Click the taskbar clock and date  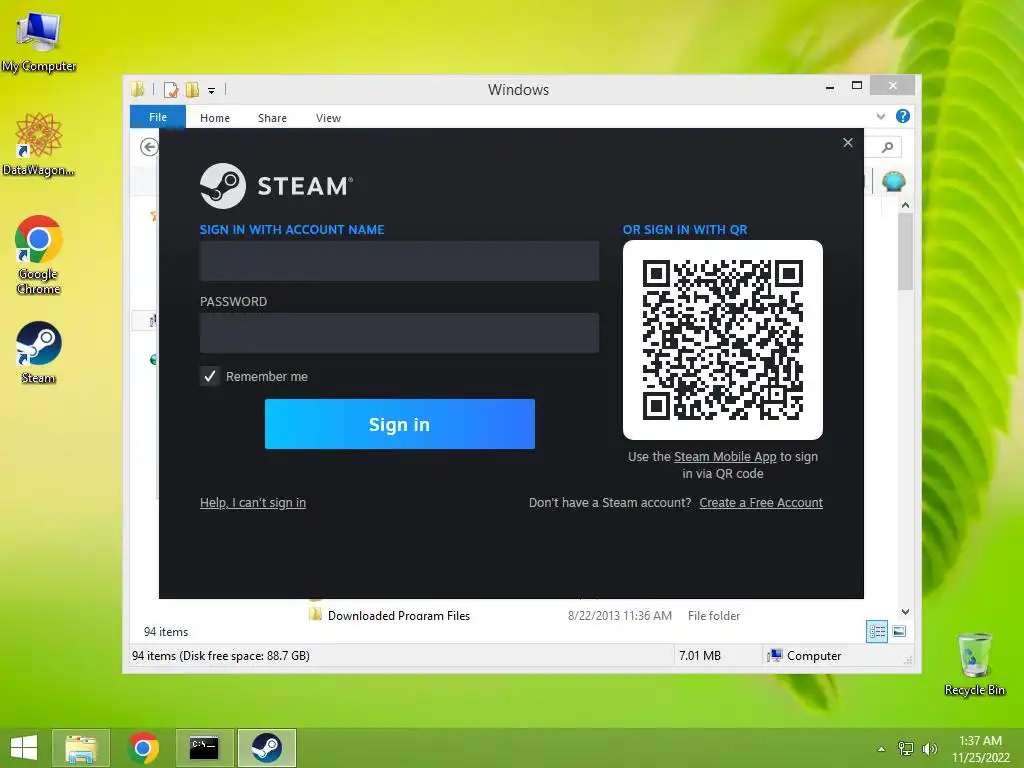coord(980,749)
